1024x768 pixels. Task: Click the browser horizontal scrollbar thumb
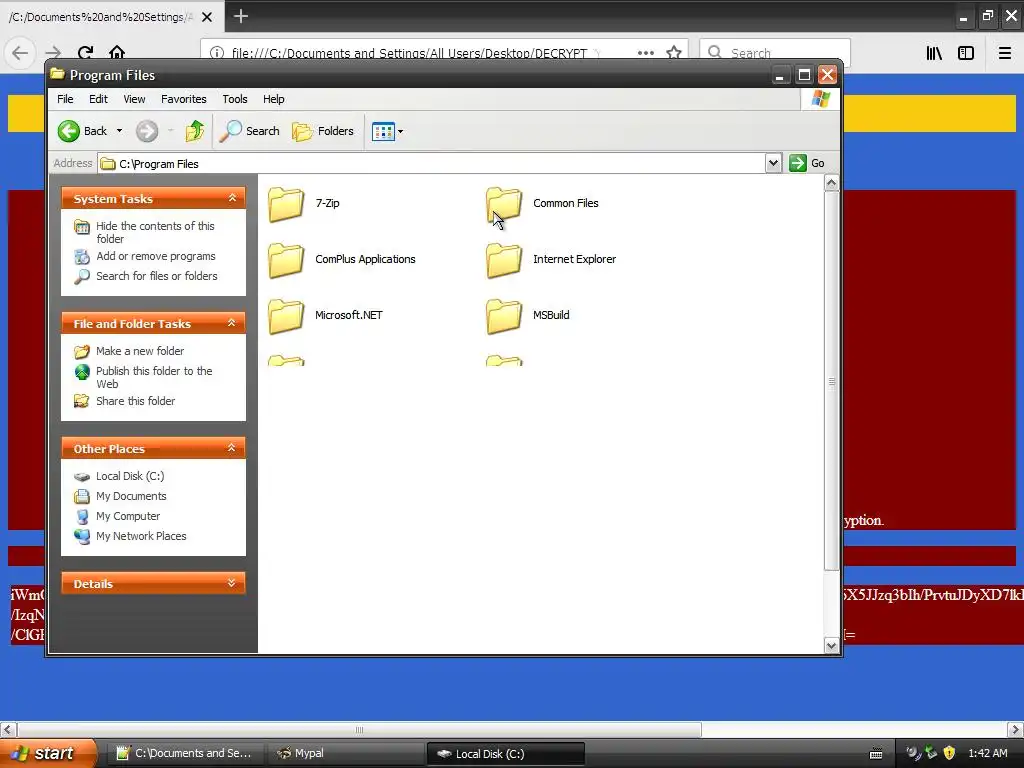pos(359,729)
